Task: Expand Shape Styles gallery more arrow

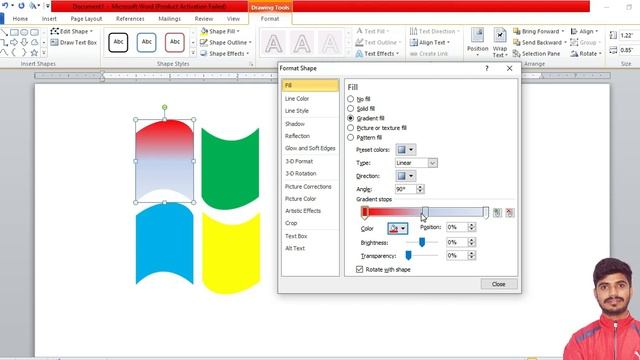Action: click(193, 53)
